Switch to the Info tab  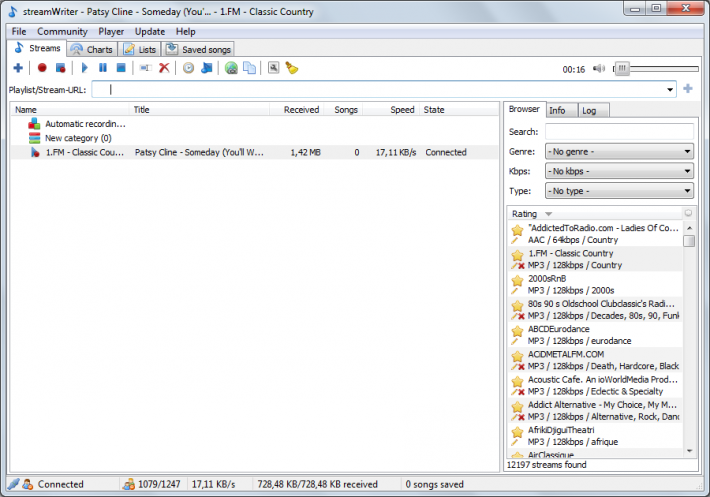tap(562, 110)
